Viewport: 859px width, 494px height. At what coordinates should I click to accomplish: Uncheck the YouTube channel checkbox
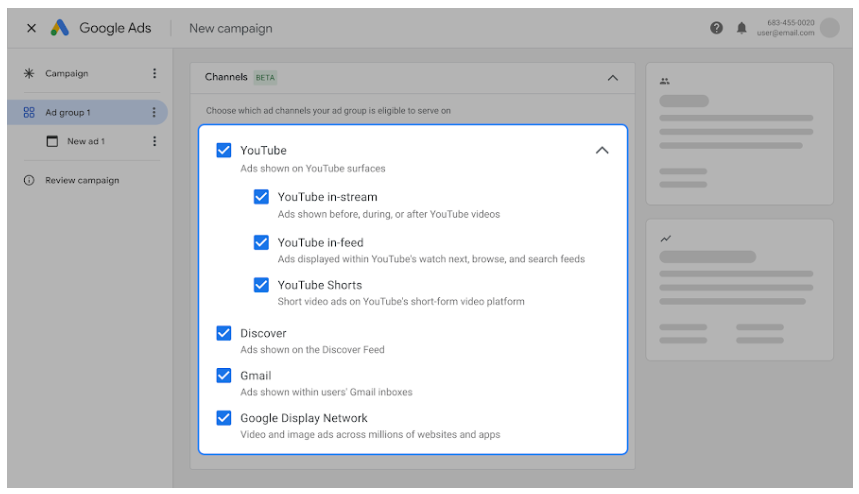point(224,151)
